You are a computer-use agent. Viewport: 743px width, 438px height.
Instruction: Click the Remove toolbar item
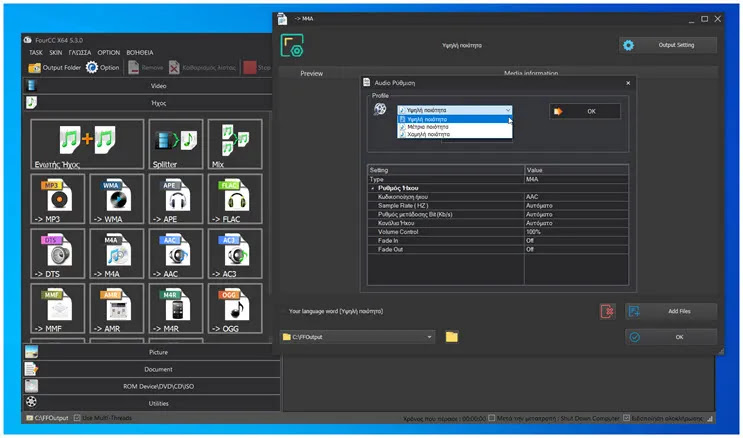(x=145, y=68)
